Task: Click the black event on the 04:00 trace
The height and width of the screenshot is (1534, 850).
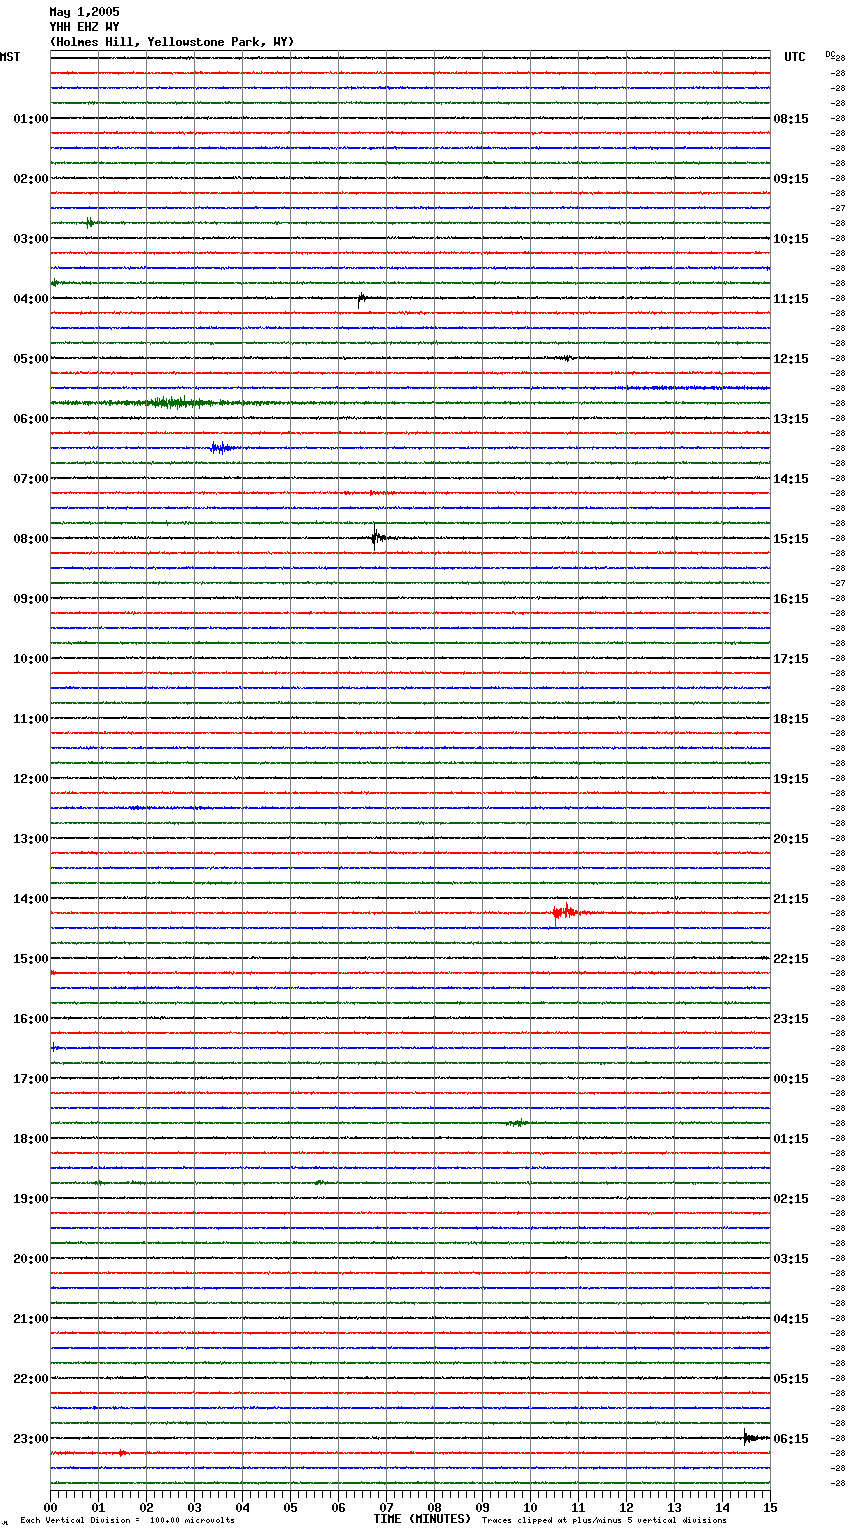Action: click(362, 297)
